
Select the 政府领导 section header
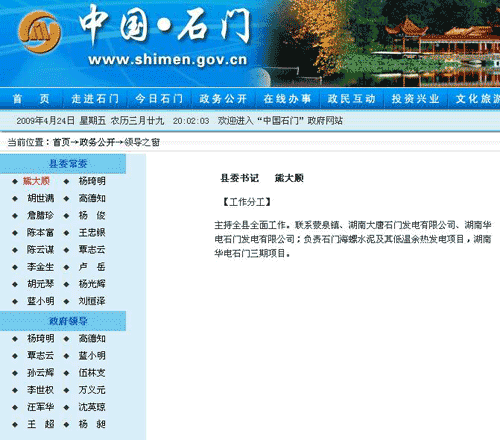pyautogui.click(x=68, y=321)
